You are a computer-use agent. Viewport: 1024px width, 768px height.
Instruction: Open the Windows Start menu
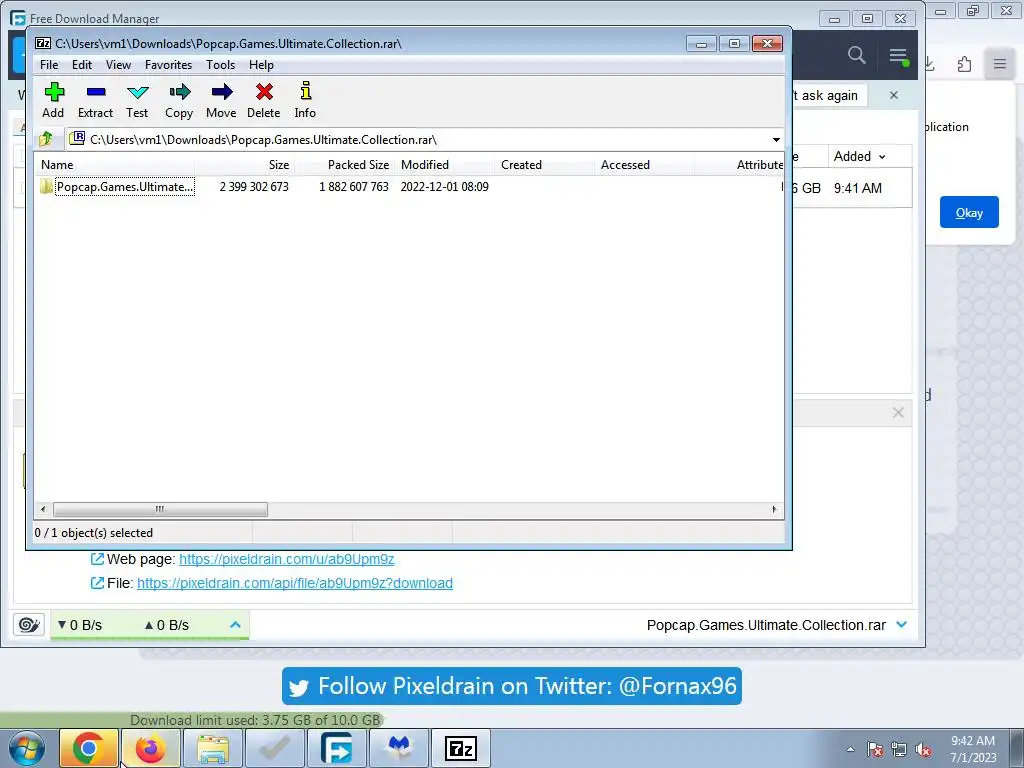26,748
